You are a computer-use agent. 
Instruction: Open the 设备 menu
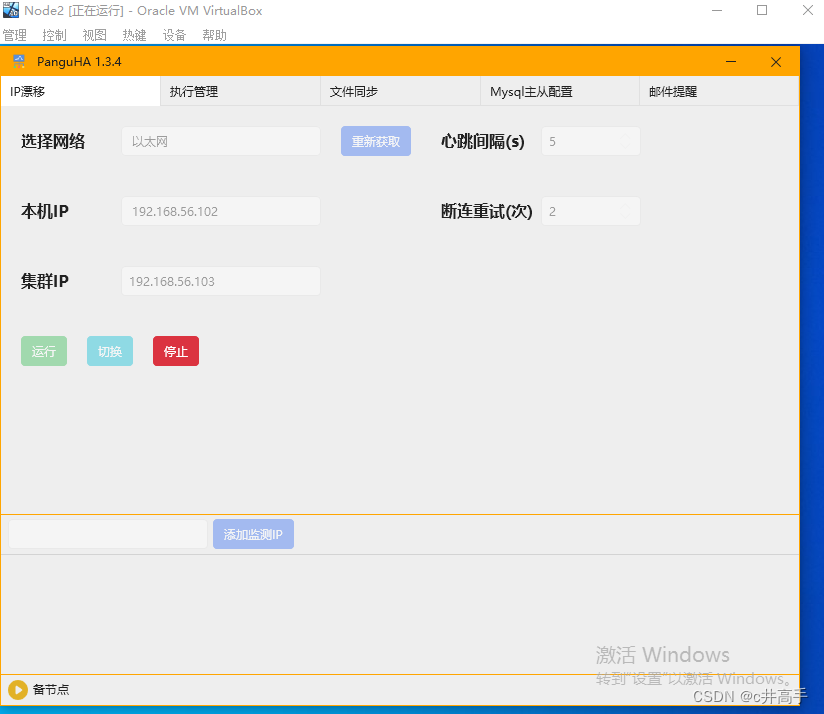pos(173,34)
